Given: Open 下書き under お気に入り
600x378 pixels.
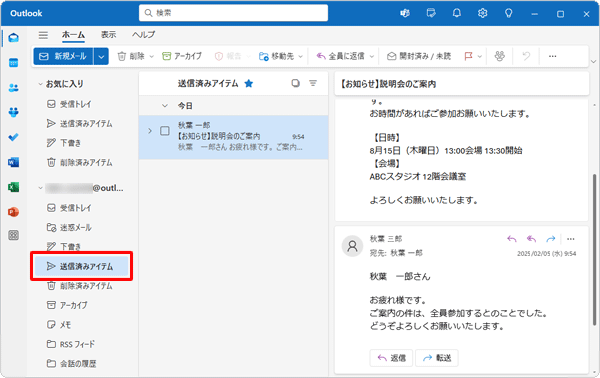Looking at the screenshot, I should (x=64, y=143).
